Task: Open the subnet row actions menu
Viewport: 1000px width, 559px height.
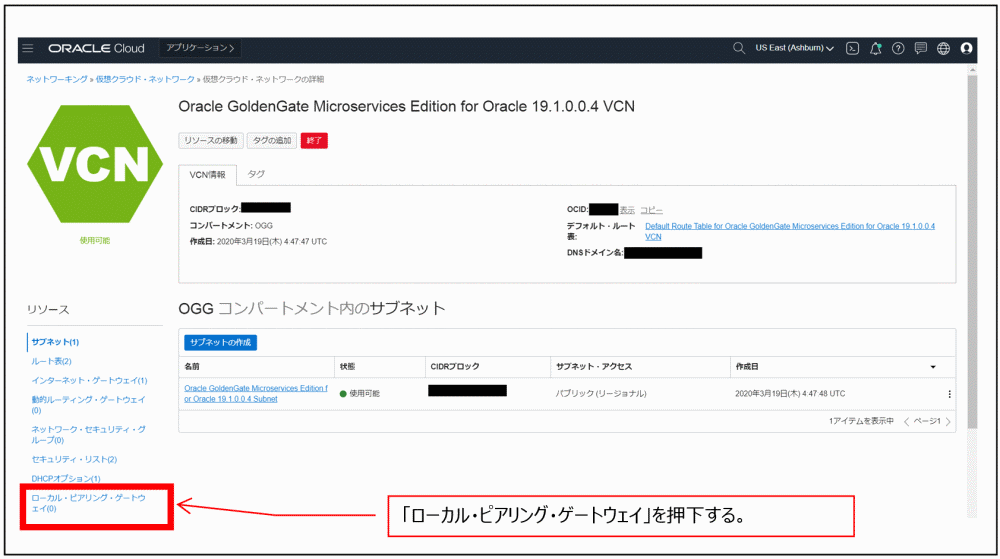Action: 949,394
